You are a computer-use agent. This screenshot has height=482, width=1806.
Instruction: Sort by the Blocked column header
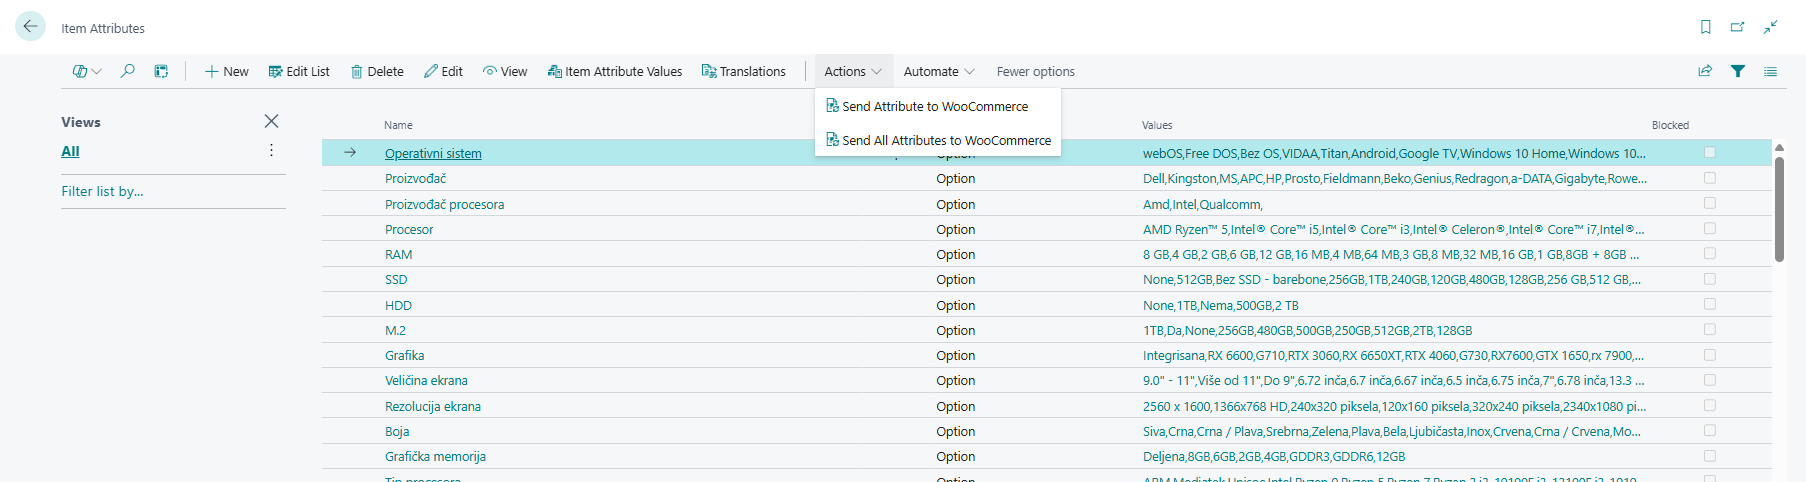point(1670,125)
